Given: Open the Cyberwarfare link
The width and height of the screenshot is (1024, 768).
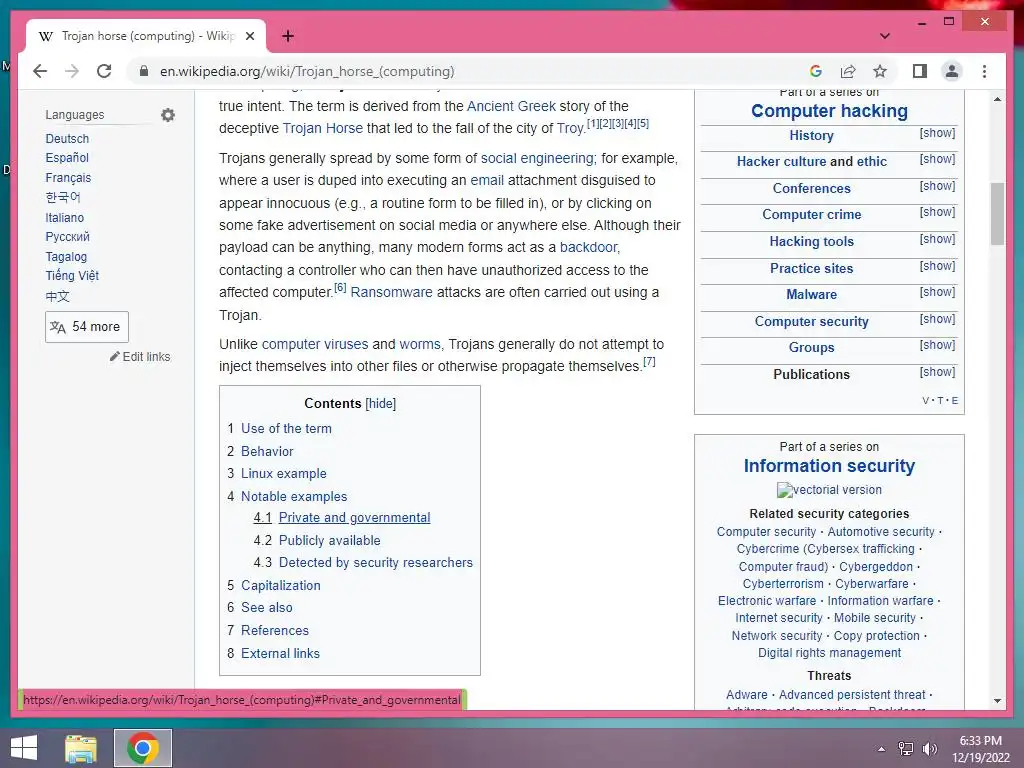Looking at the screenshot, I should click(x=872, y=584).
